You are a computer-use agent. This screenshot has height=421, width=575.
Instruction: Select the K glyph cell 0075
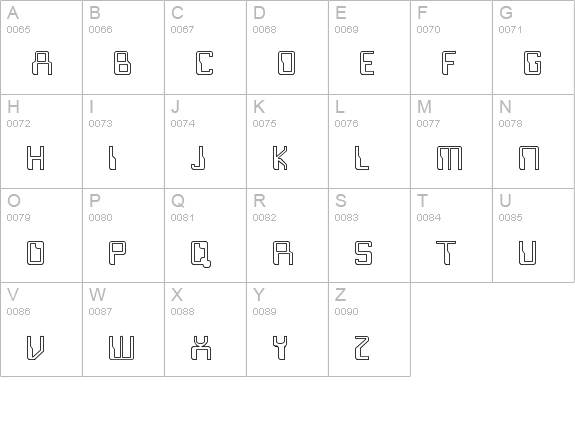coord(280,158)
